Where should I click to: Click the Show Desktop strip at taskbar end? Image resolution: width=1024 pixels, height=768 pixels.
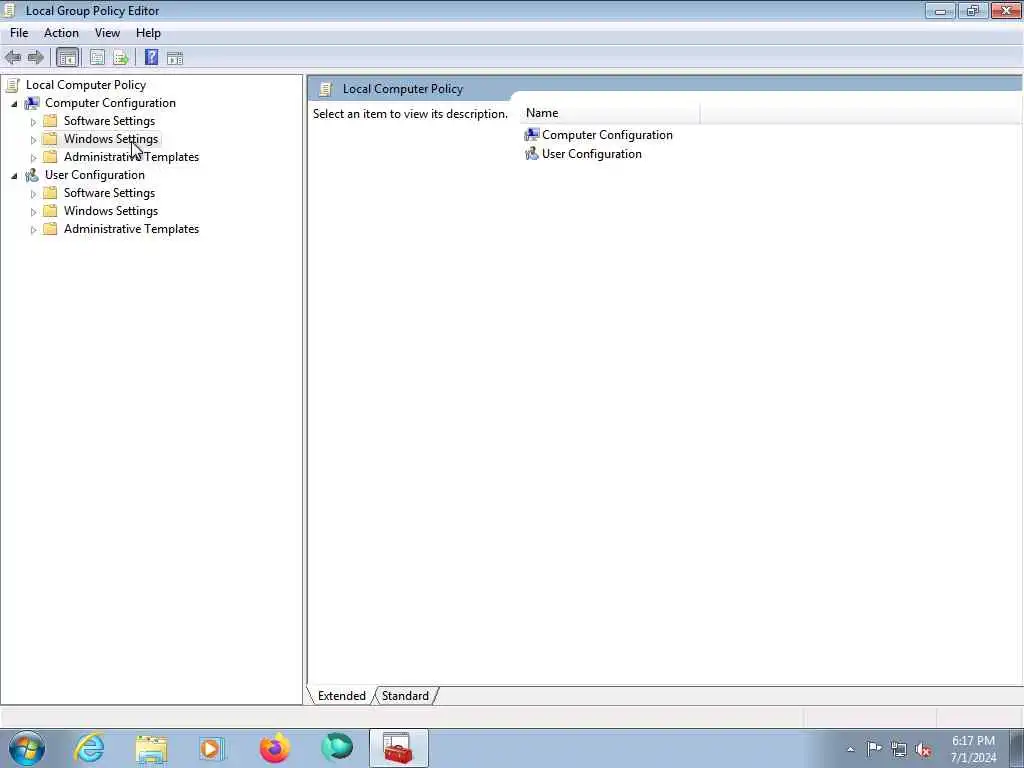coord(1016,748)
